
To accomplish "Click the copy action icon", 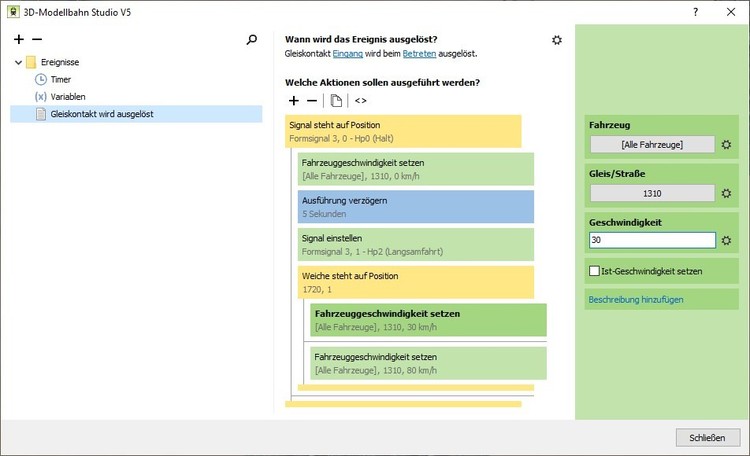I will 337,101.
